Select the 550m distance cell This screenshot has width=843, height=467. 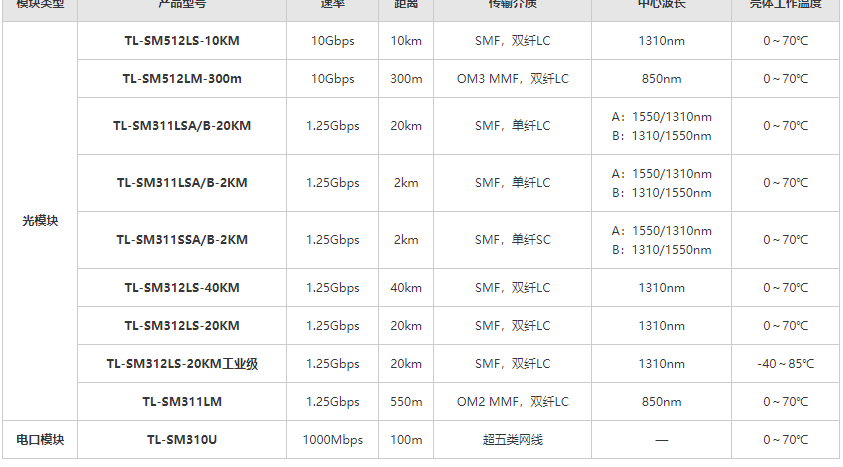tap(406, 401)
